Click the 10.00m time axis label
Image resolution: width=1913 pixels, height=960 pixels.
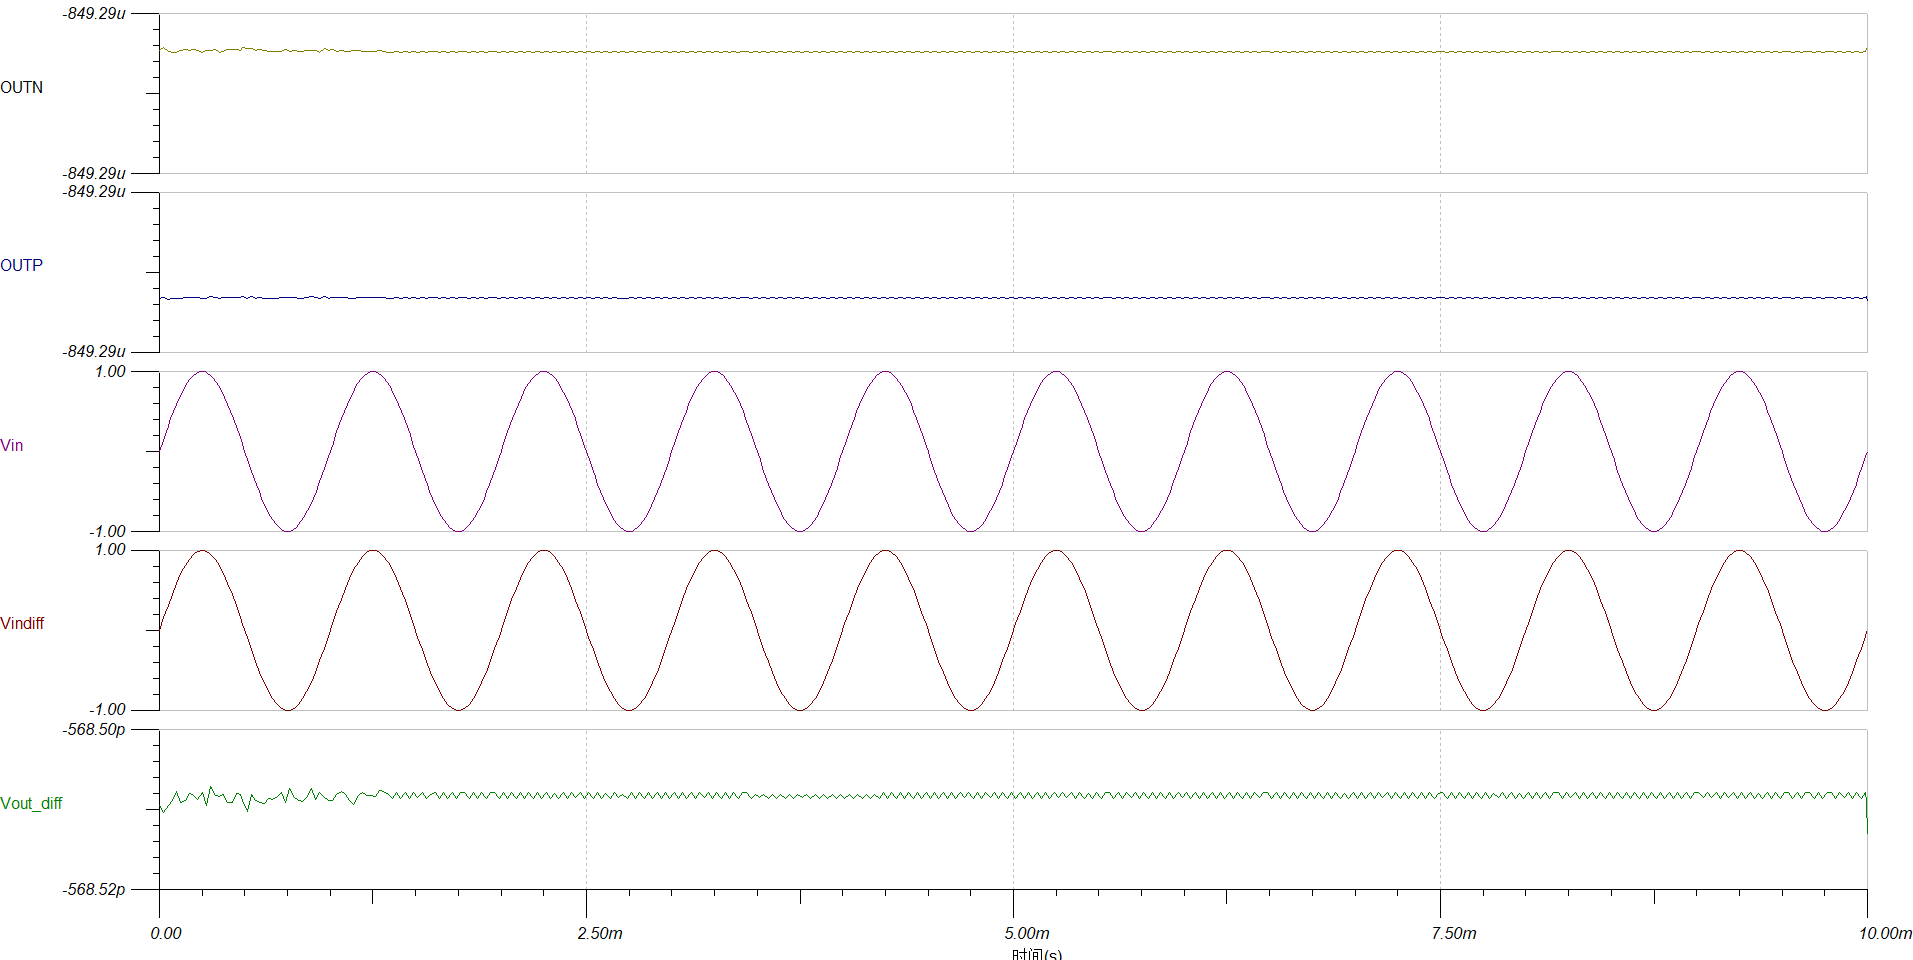(x=1885, y=933)
